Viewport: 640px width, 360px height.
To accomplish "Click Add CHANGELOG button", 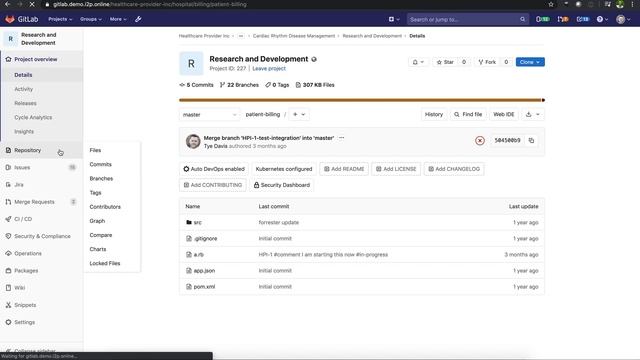I will (454, 169).
